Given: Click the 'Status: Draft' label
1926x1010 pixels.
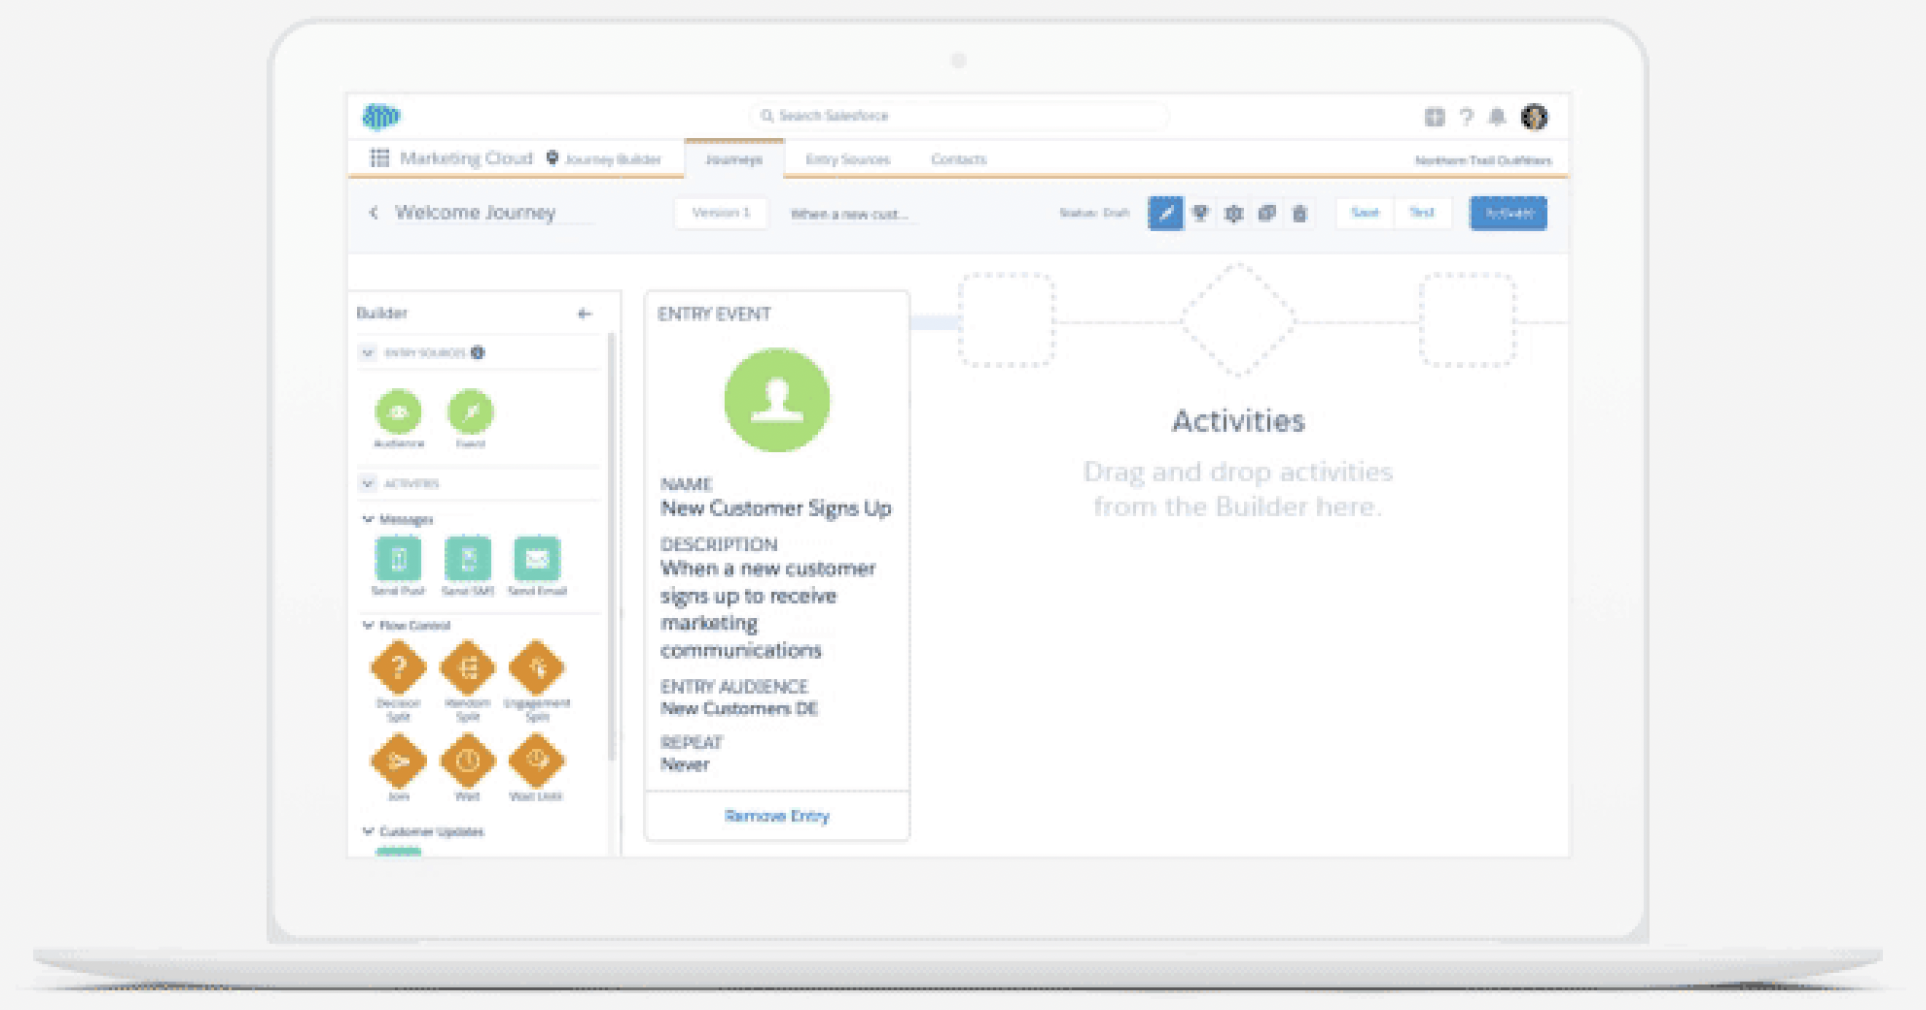Looking at the screenshot, I should [x=1094, y=213].
